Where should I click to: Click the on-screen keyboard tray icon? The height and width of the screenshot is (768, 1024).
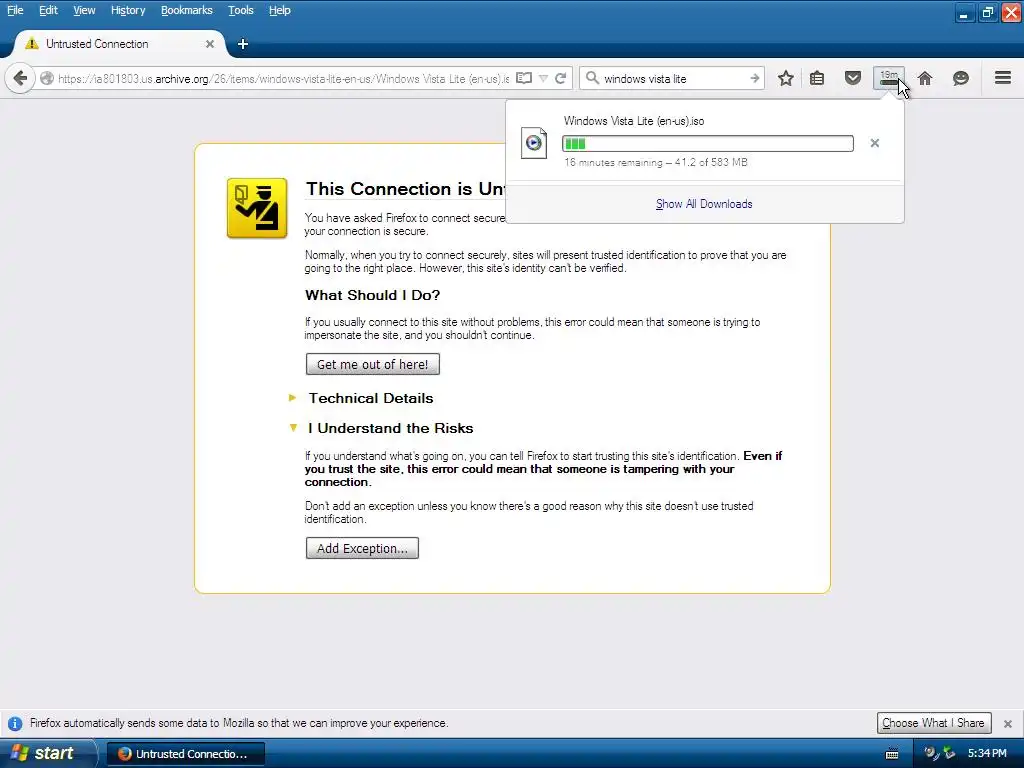tap(892, 754)
